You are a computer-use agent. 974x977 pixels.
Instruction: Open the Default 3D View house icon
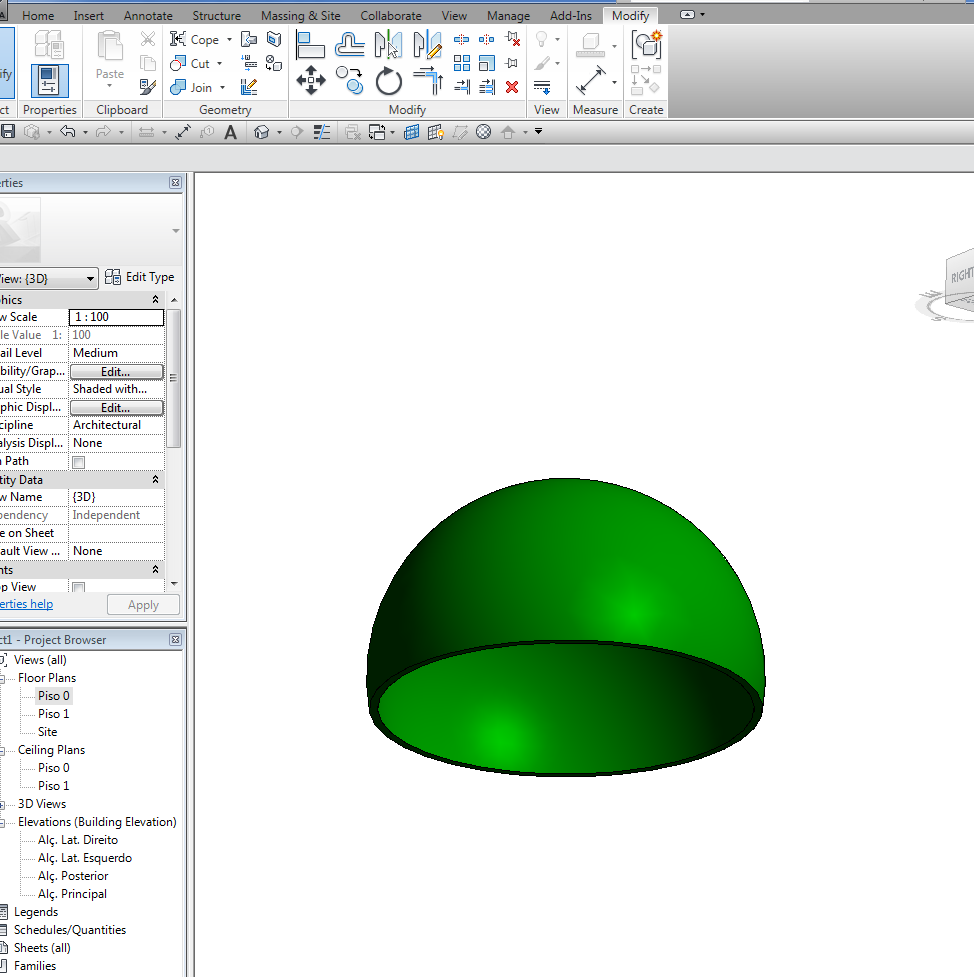click(262, 132)
